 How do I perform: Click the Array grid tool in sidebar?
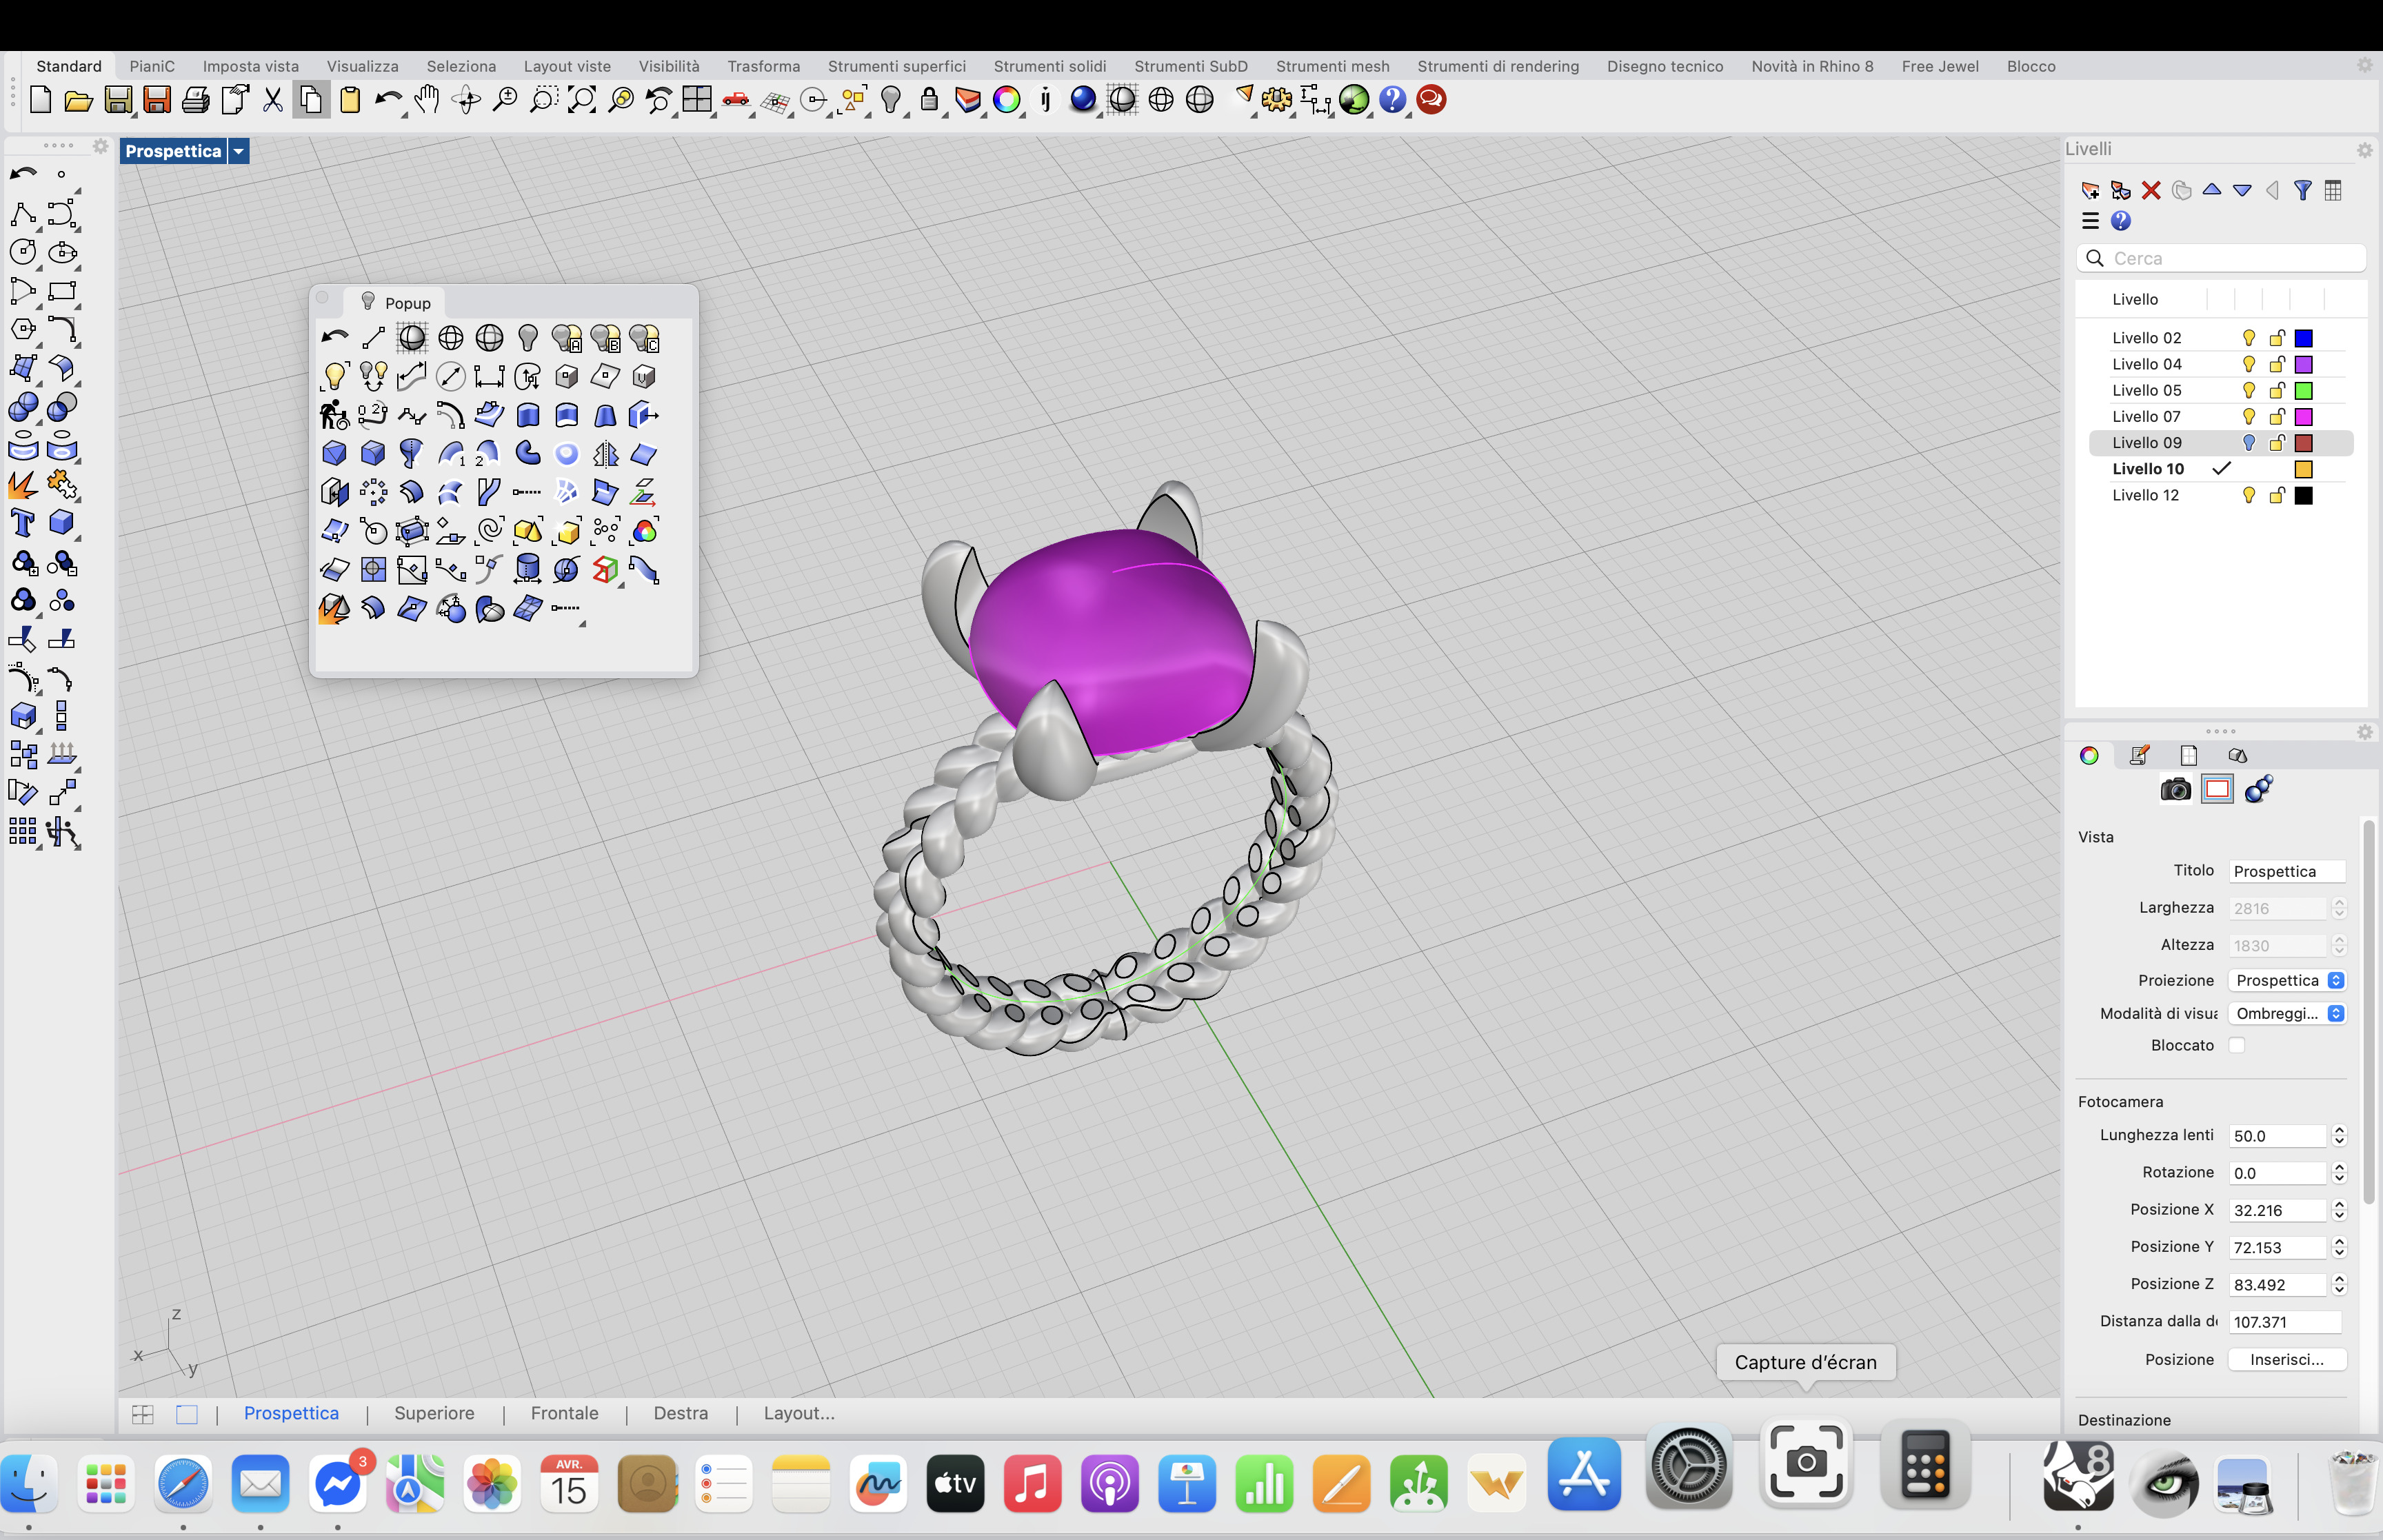[x=23, y=831]
